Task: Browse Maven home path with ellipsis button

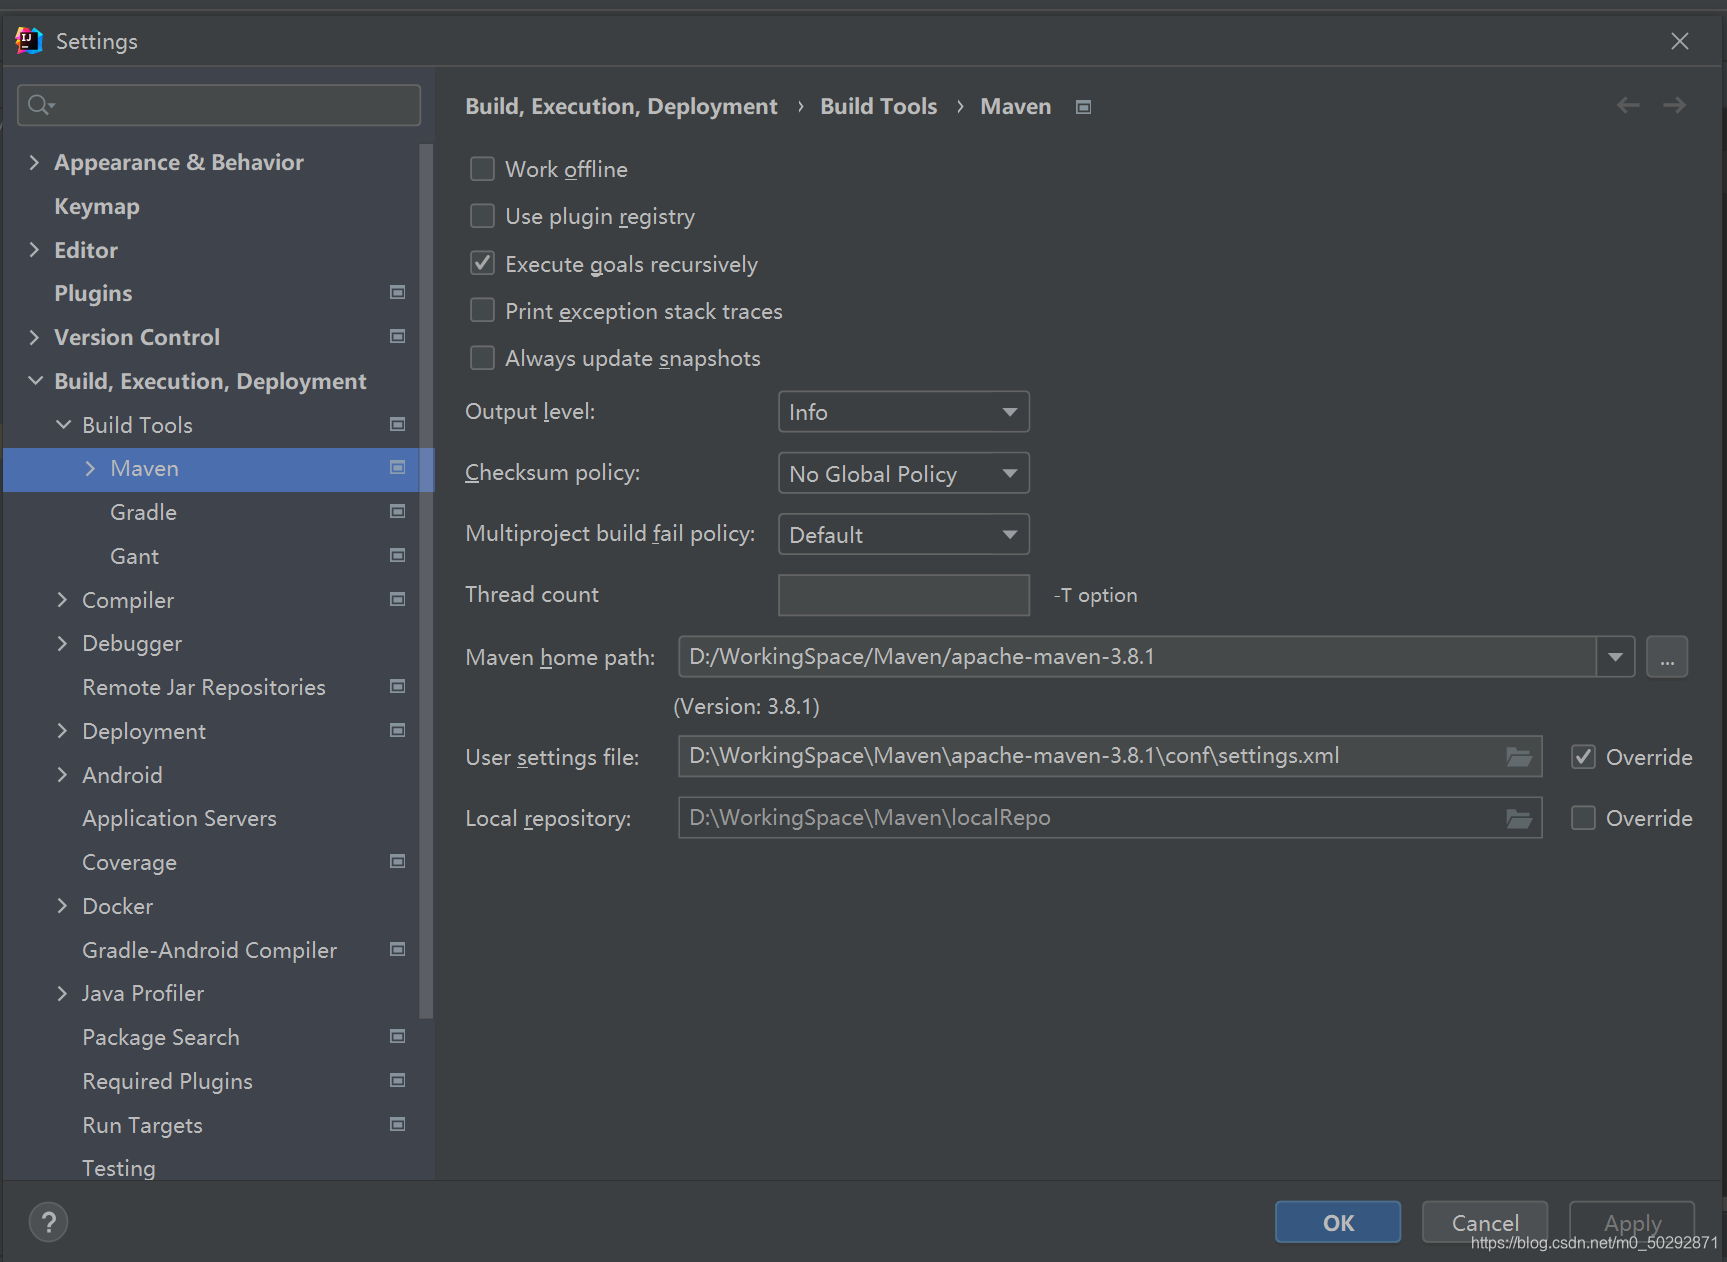Action: click(1667, 657)
